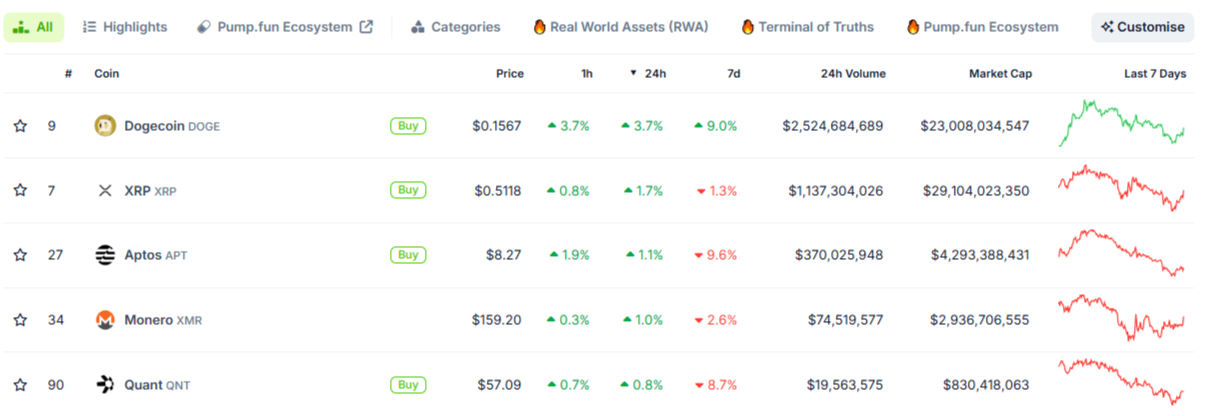Select the Terminal of Truths tab

pos(807,27)
